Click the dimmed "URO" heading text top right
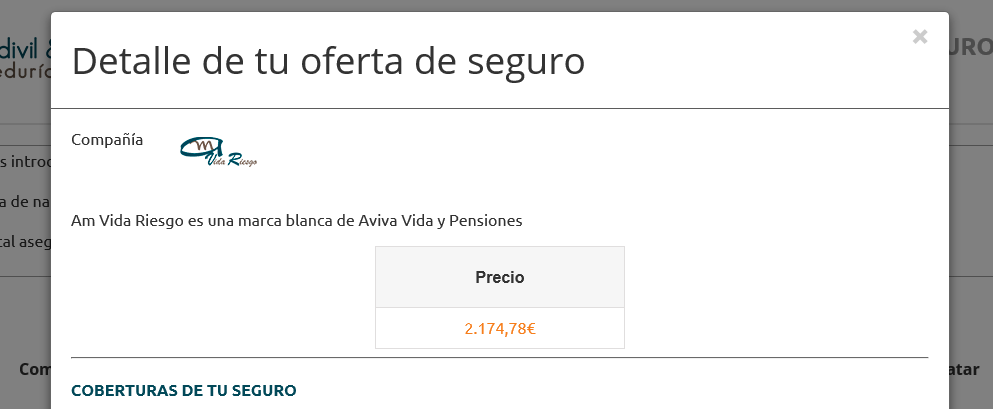This screenshot has width=993, height=409. point(971,47)
